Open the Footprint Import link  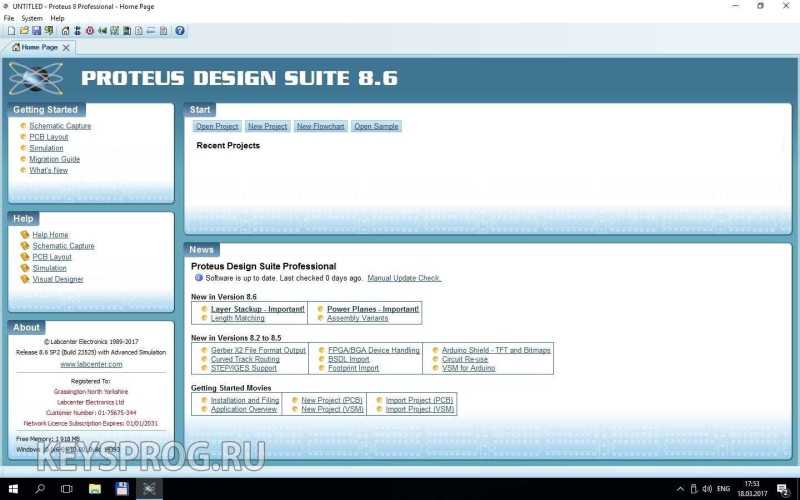[x=354, y=368]
